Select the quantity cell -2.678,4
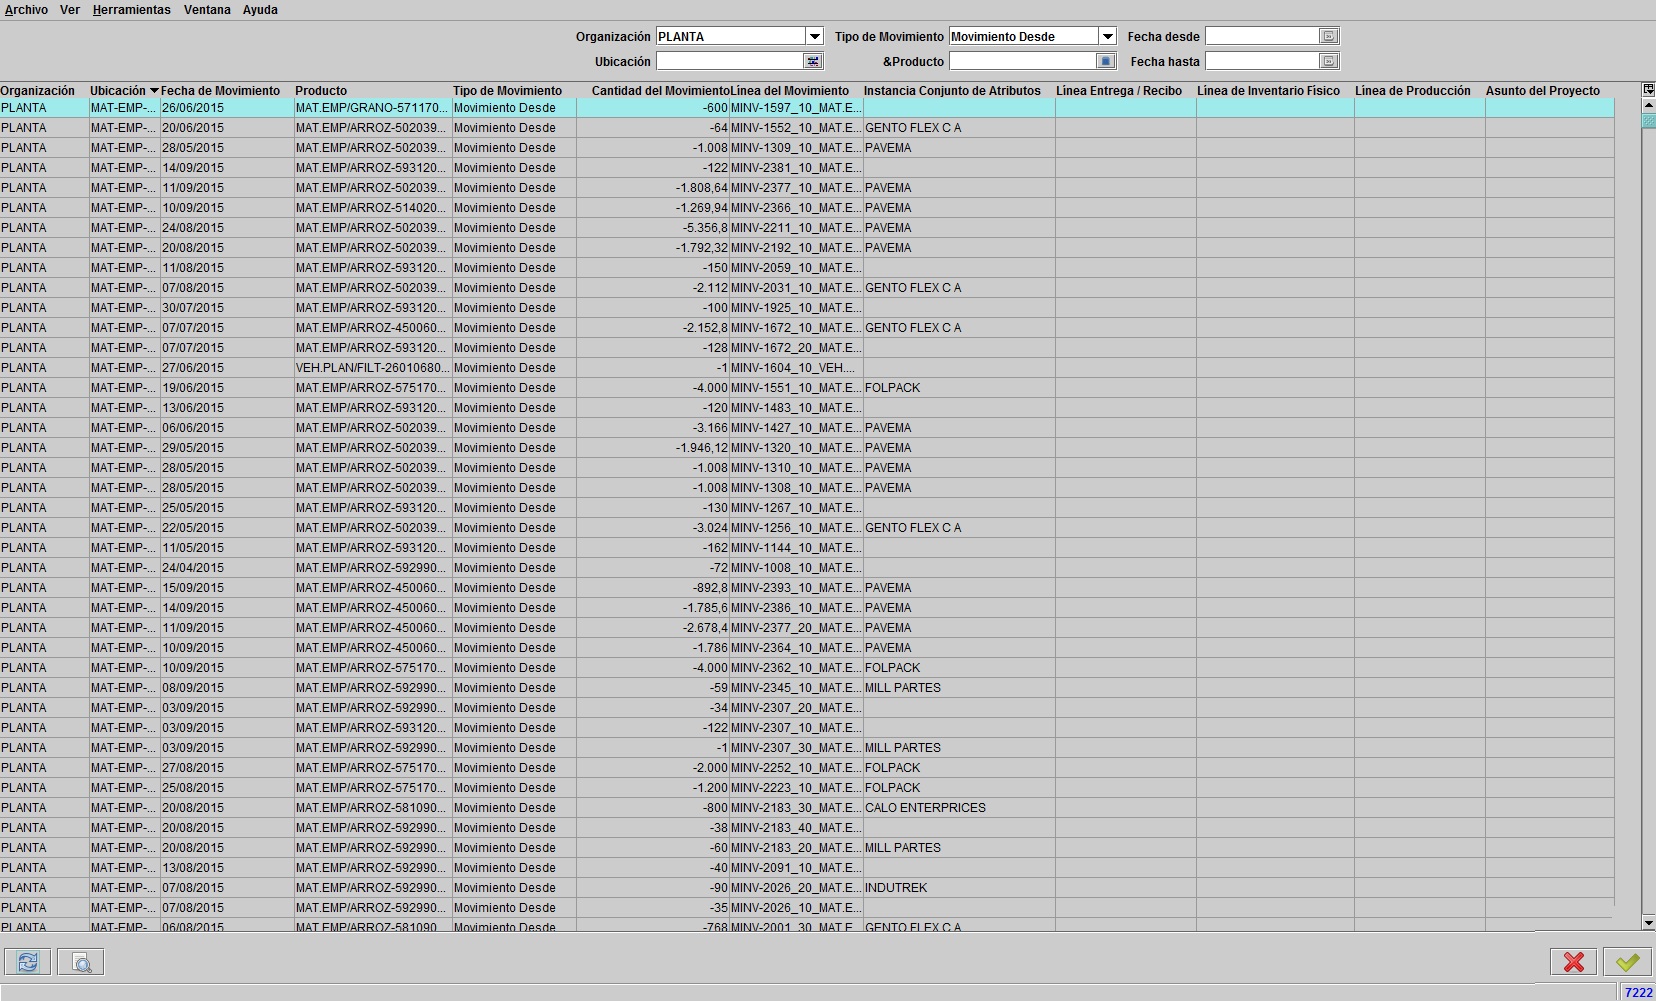The height and width of the screenshot is (1001, 1656). click(x=653, y=628)
